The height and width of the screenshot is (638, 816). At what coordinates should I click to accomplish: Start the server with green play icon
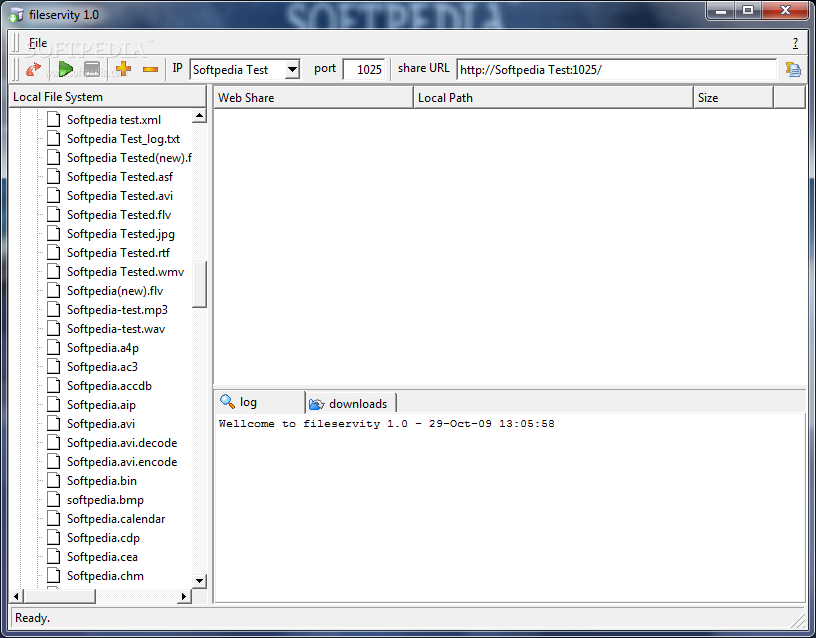pos(66,69)
